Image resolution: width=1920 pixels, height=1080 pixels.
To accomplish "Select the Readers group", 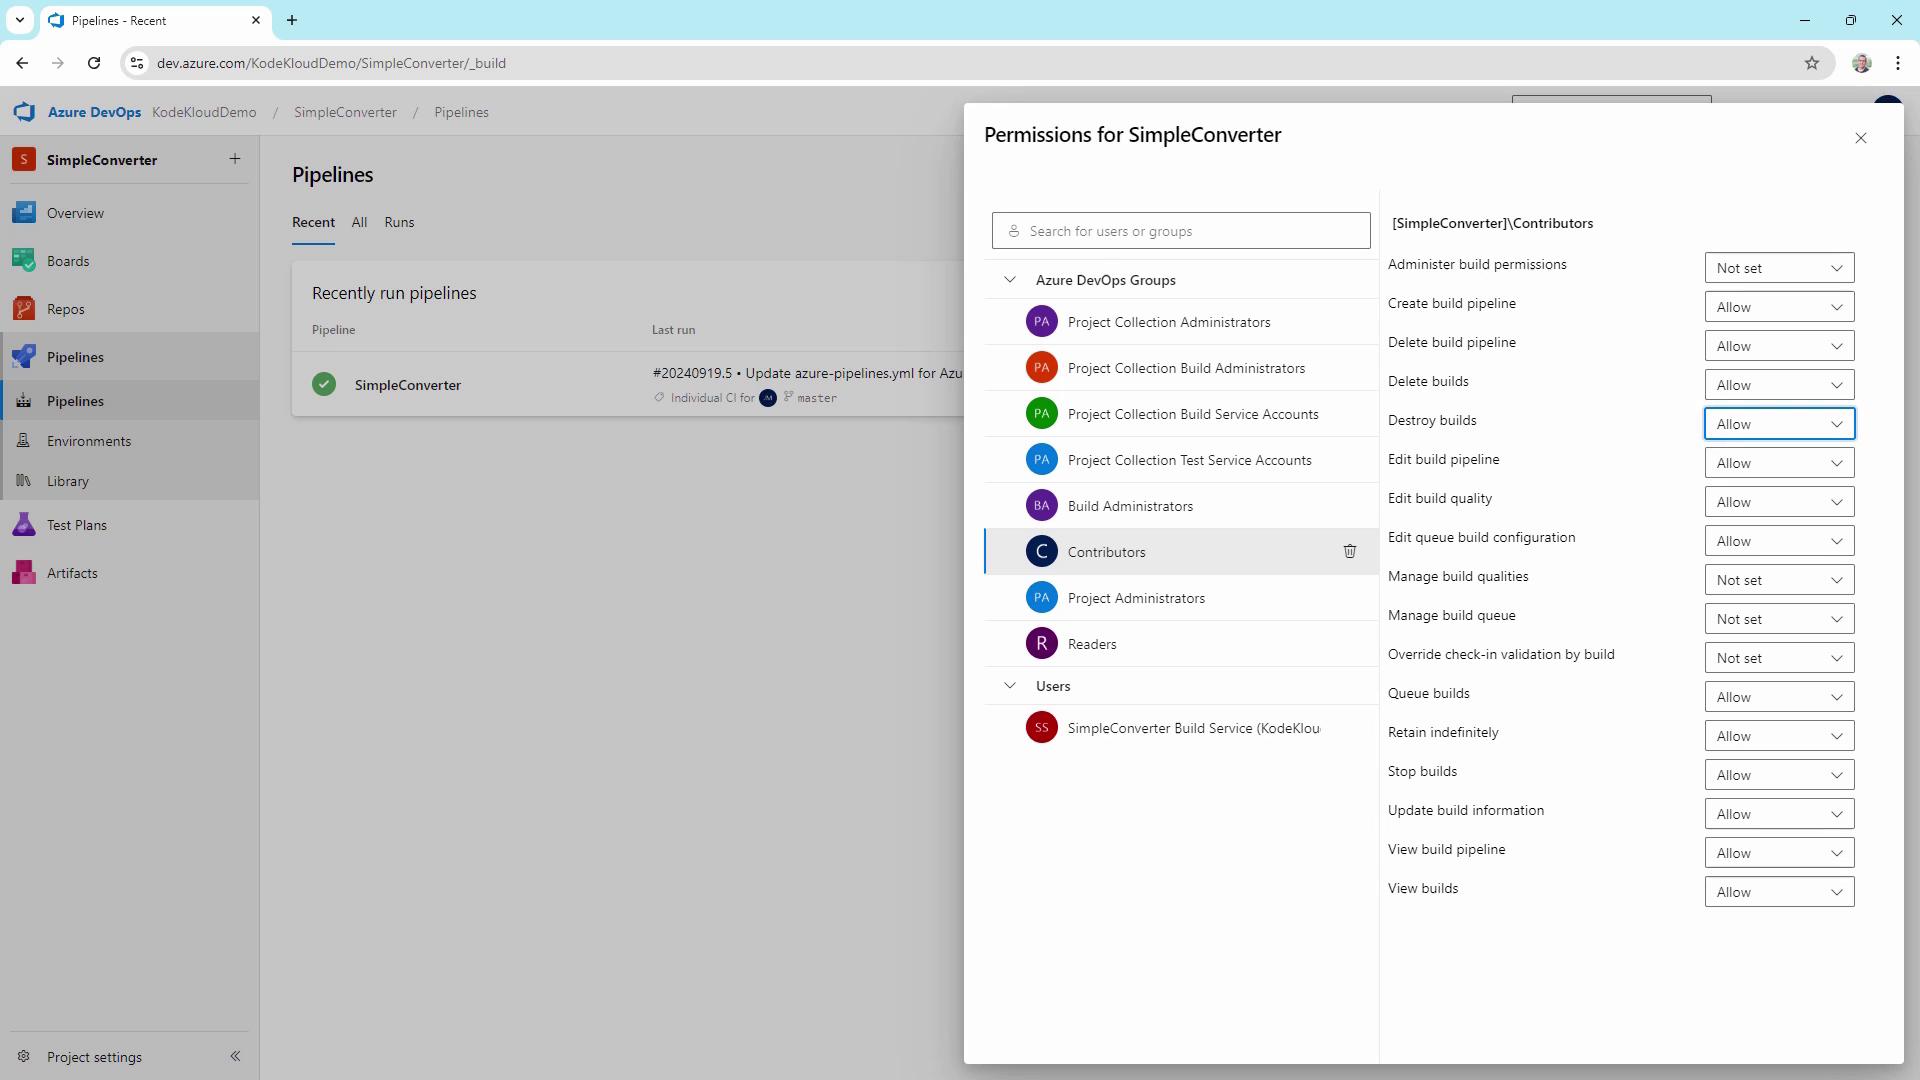I will tap(1181, 644).
